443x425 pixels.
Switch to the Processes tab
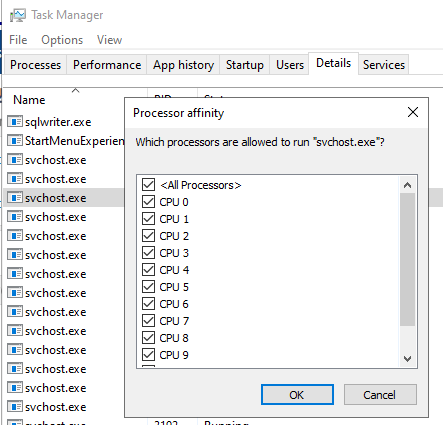tap(35, 65)
